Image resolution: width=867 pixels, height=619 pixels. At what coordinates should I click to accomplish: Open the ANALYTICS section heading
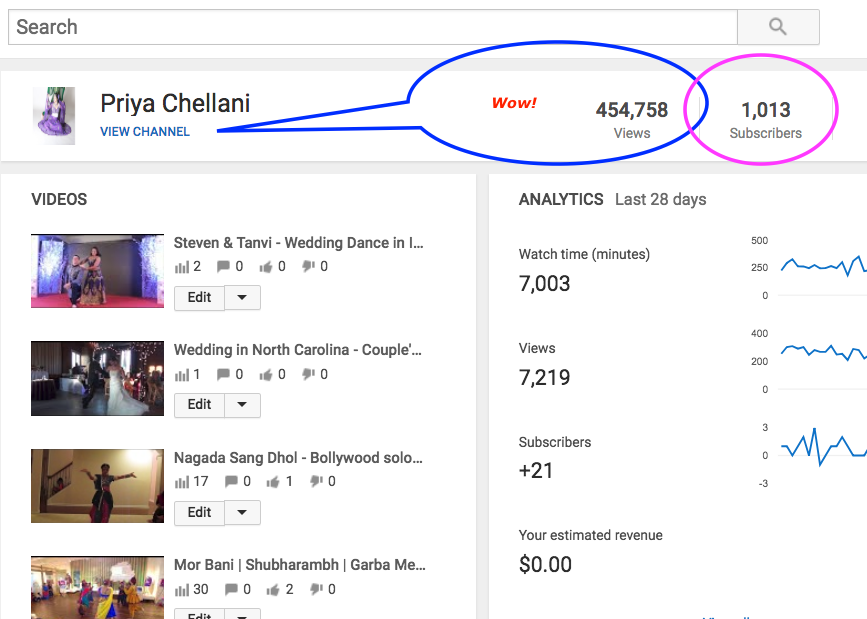(561, 199)
